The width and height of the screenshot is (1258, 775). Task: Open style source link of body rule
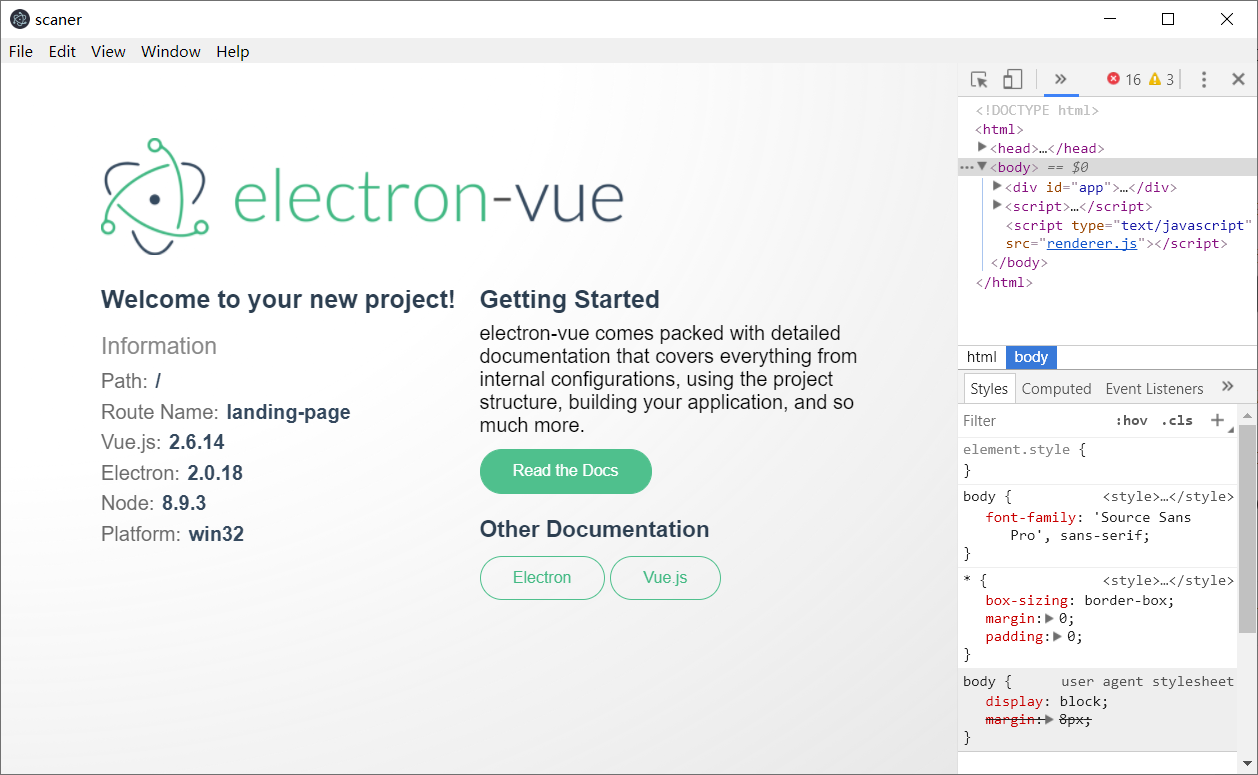(x=1168, y=496)
